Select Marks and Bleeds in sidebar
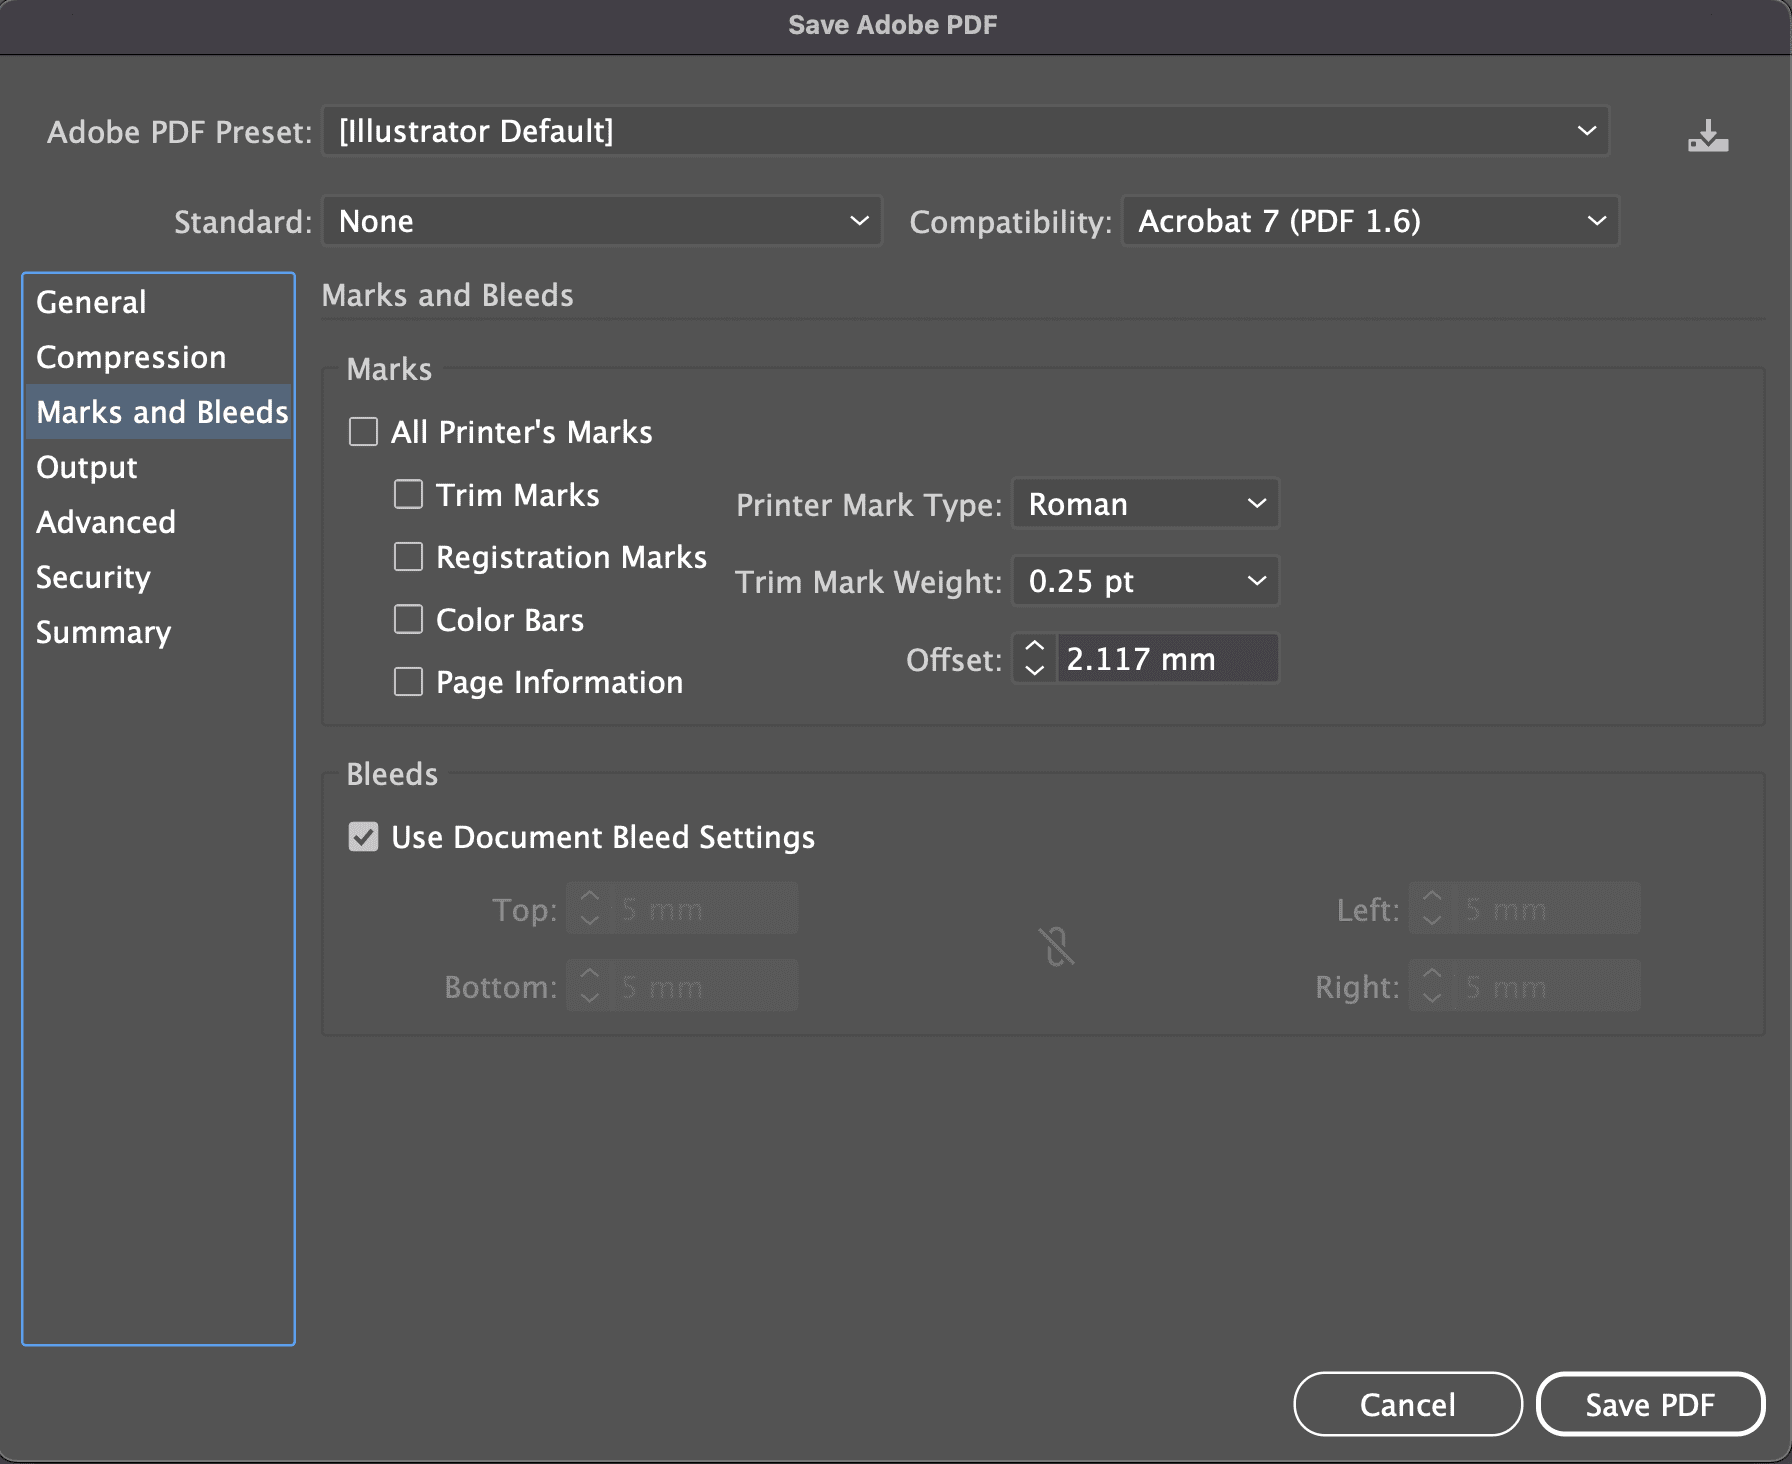Image resolution: width=1792 pixels, height=1464 pixels. coord(158,412)
